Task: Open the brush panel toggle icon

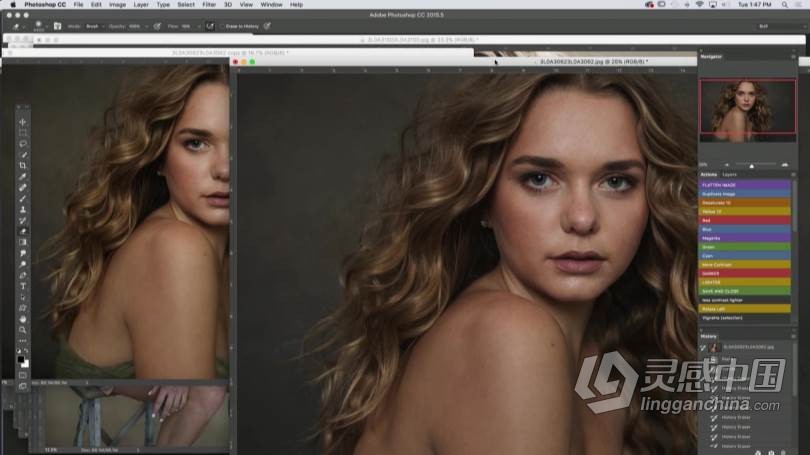Action: [x=57, y=26]
